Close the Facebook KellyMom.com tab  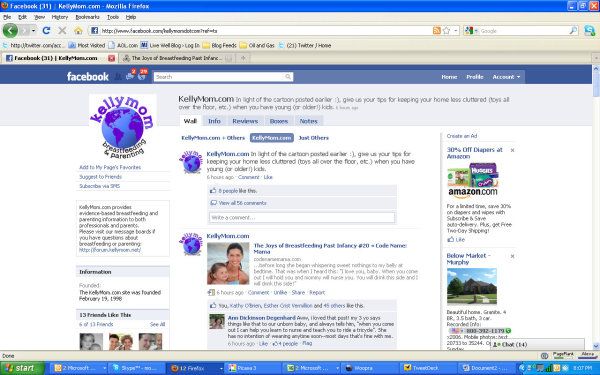pyautogui.click(x=111, y=58)
